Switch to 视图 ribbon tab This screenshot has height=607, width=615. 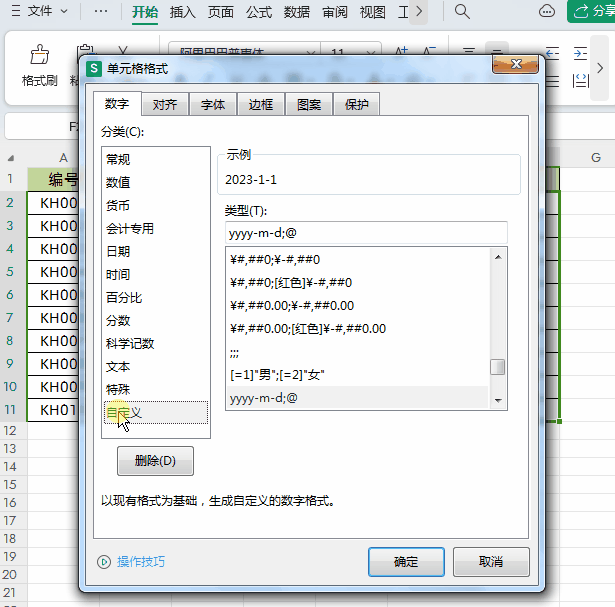[373, 12]
